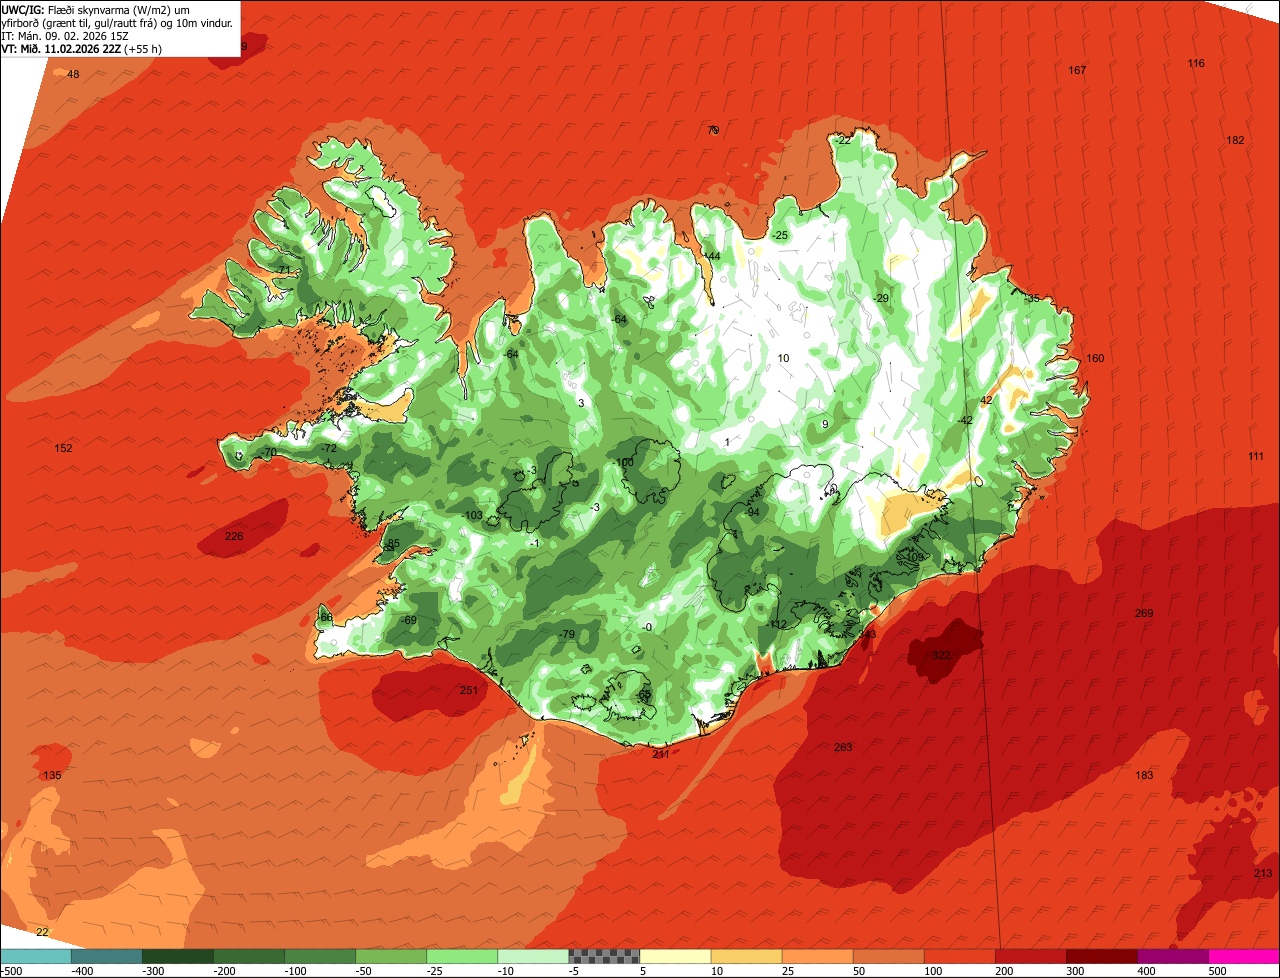This screenshot has height=978, width=1280.
Task: Pick the light orange 25 to 50 swatch
Action: [817, 956]
